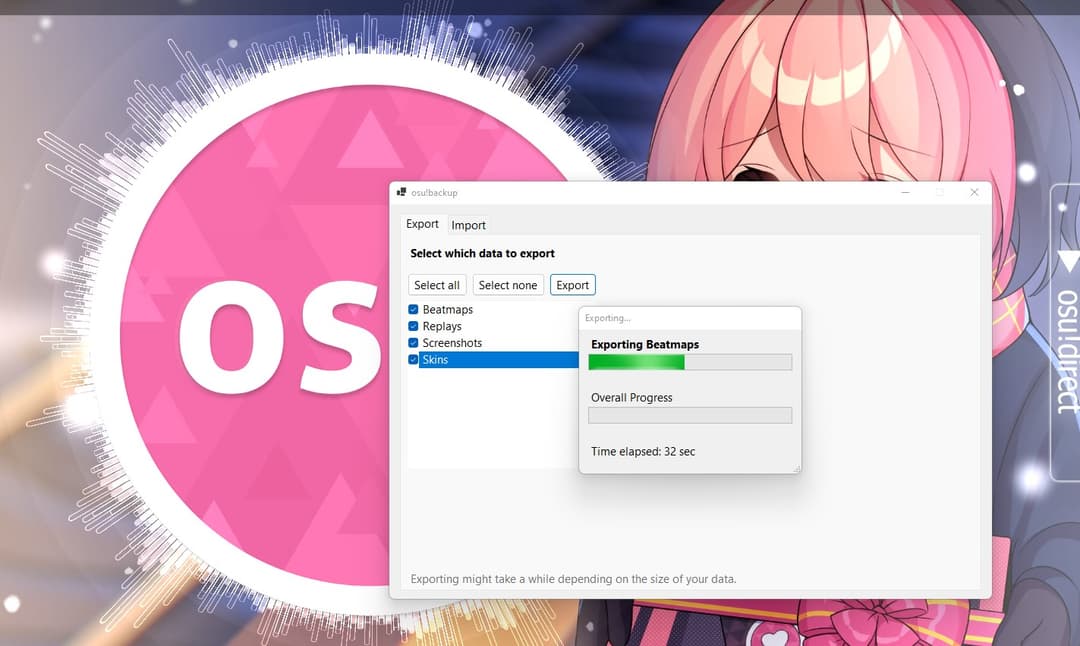Viewport: 1080px width, 646px height.
Task: Minimize the osu!backup window
Action: 905,192
